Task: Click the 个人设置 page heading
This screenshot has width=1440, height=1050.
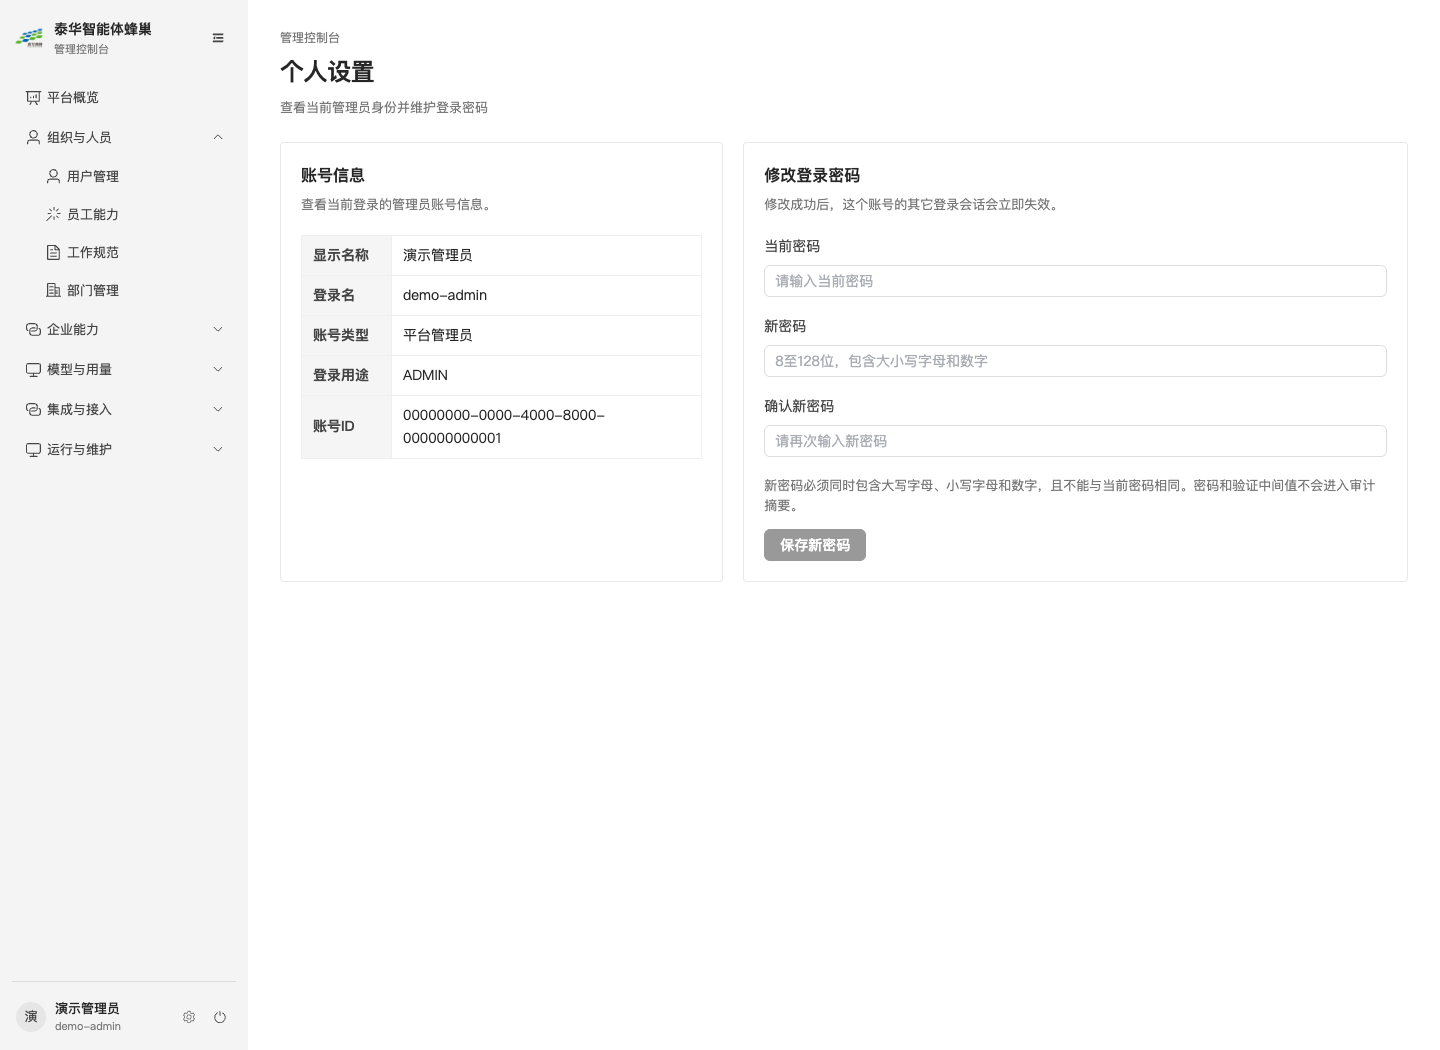Action: 327,72
